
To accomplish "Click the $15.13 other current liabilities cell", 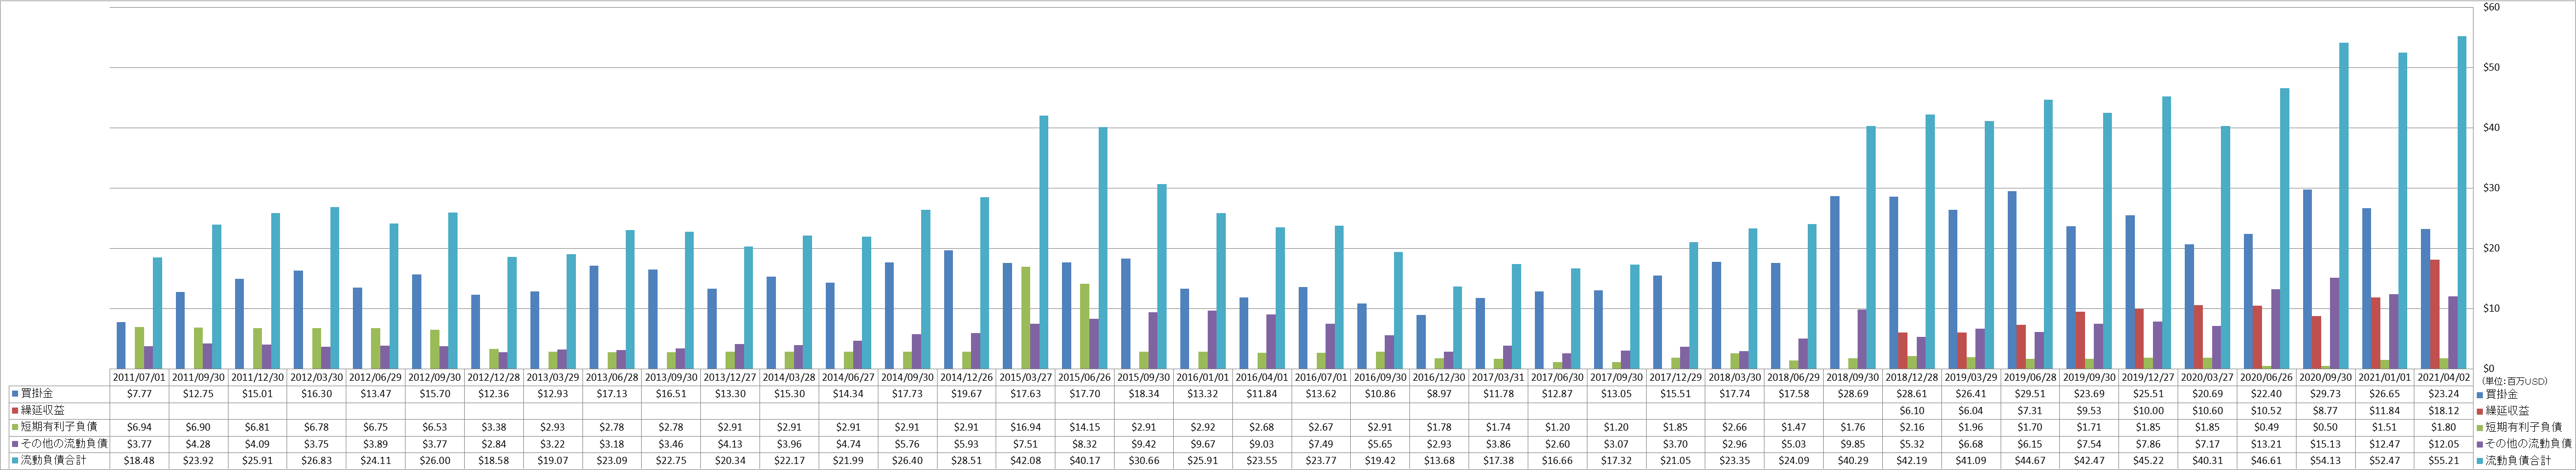I will (2326, 443).
